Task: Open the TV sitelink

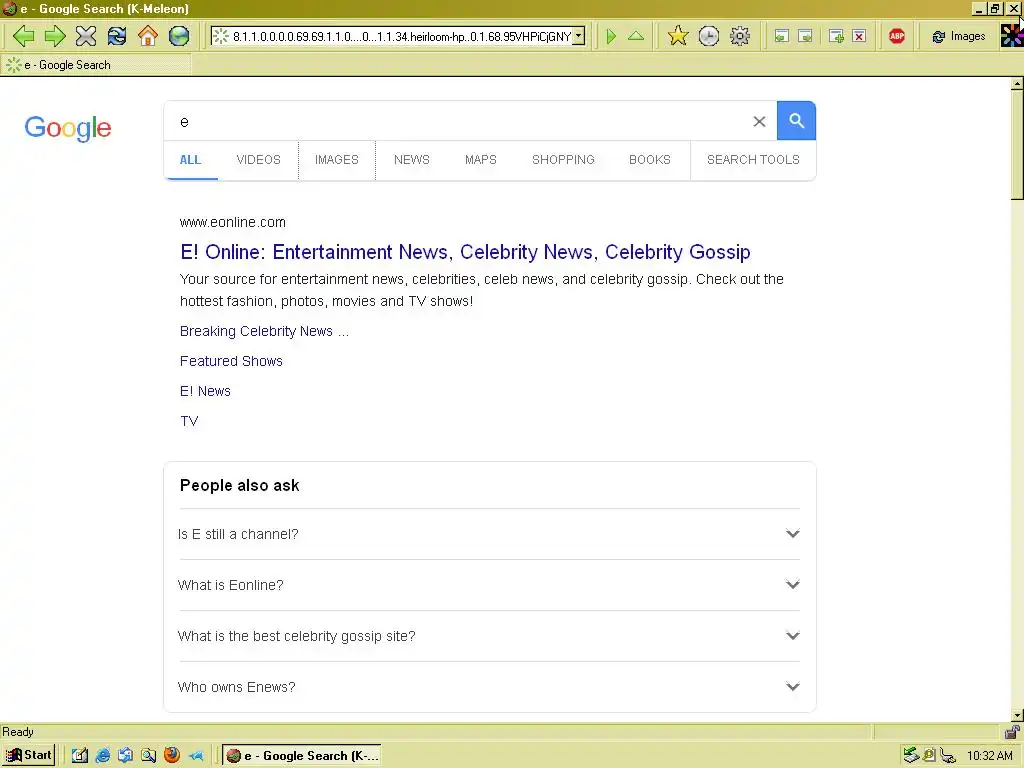Action: pyautogui.click(x=189, y=421)
